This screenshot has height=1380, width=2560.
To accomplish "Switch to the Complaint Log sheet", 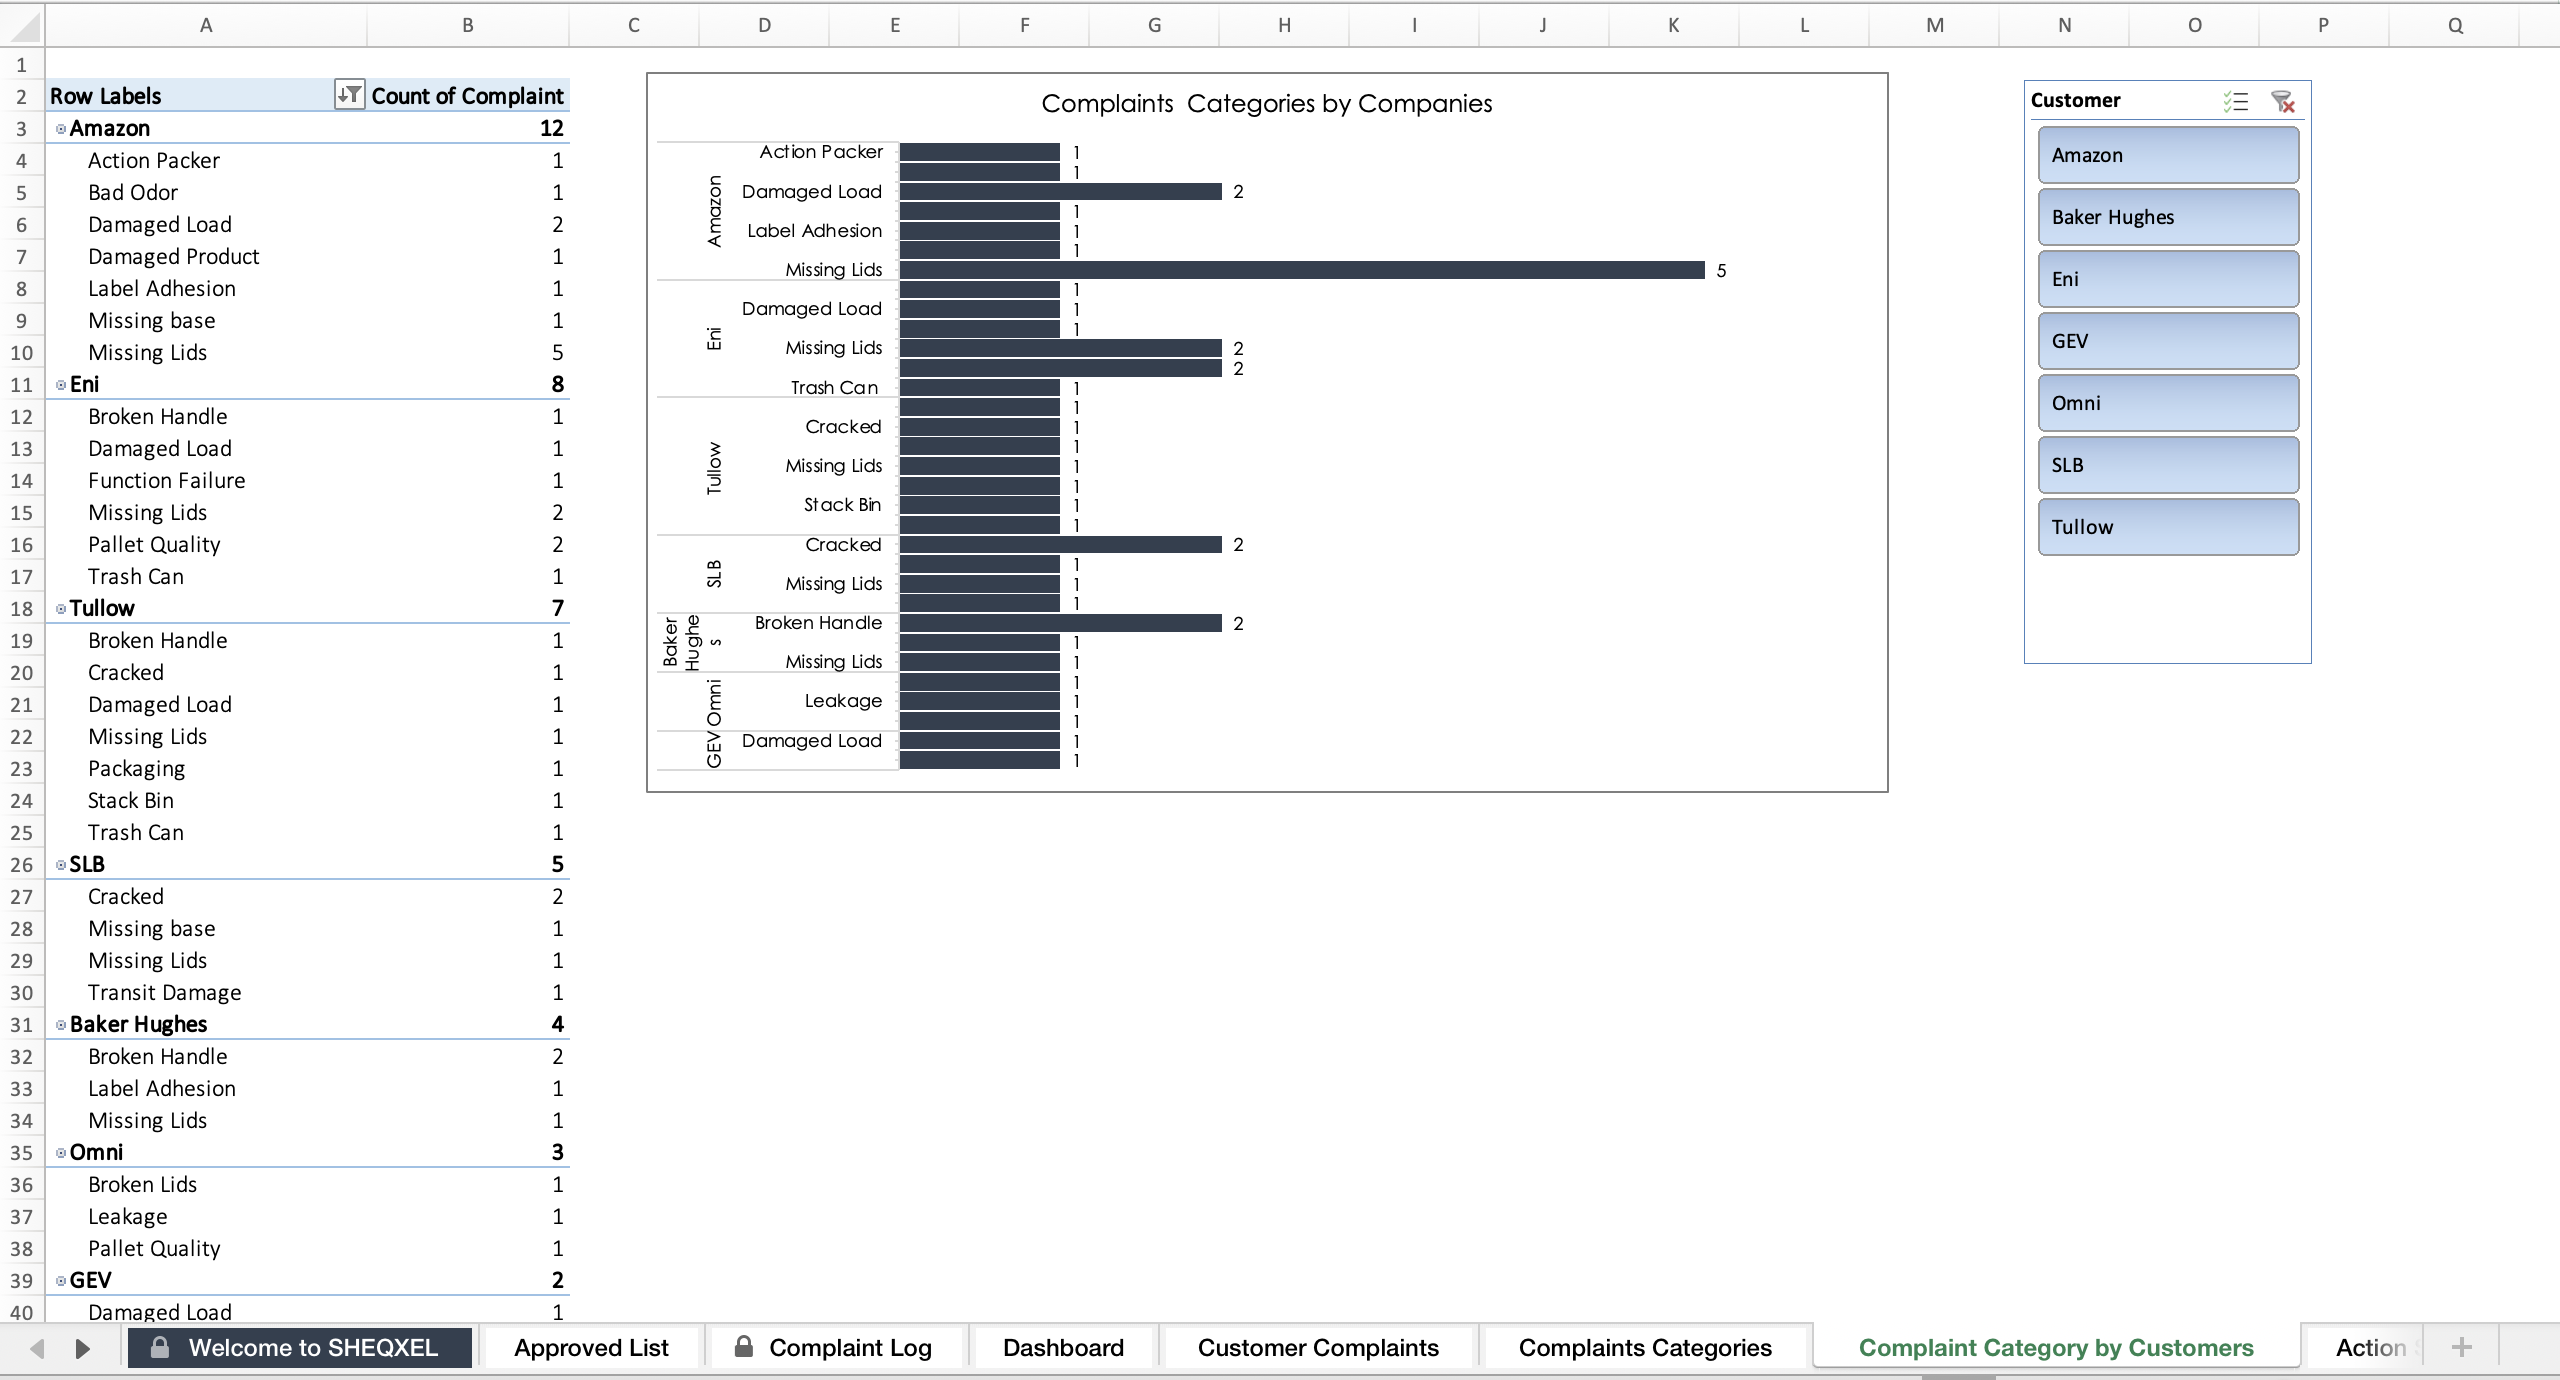I will pos(833,1348).
